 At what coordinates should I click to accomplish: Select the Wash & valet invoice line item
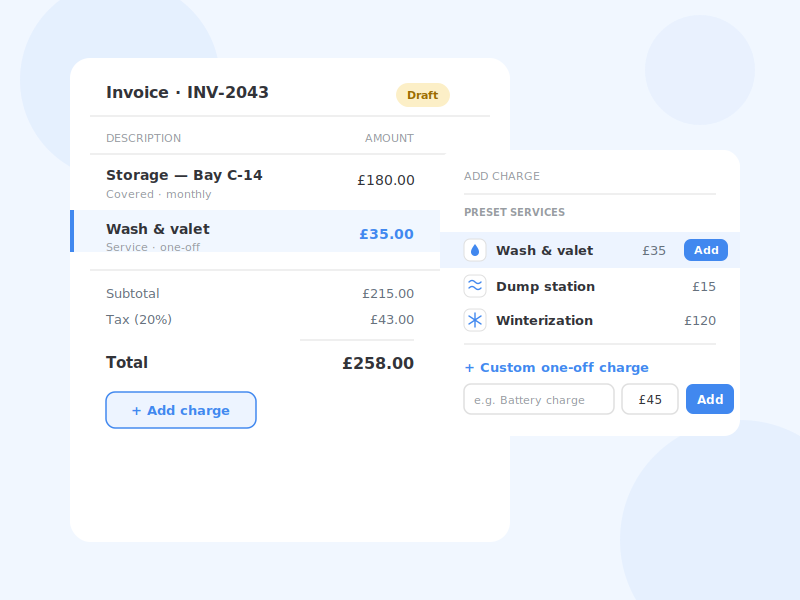click(255, 231)
